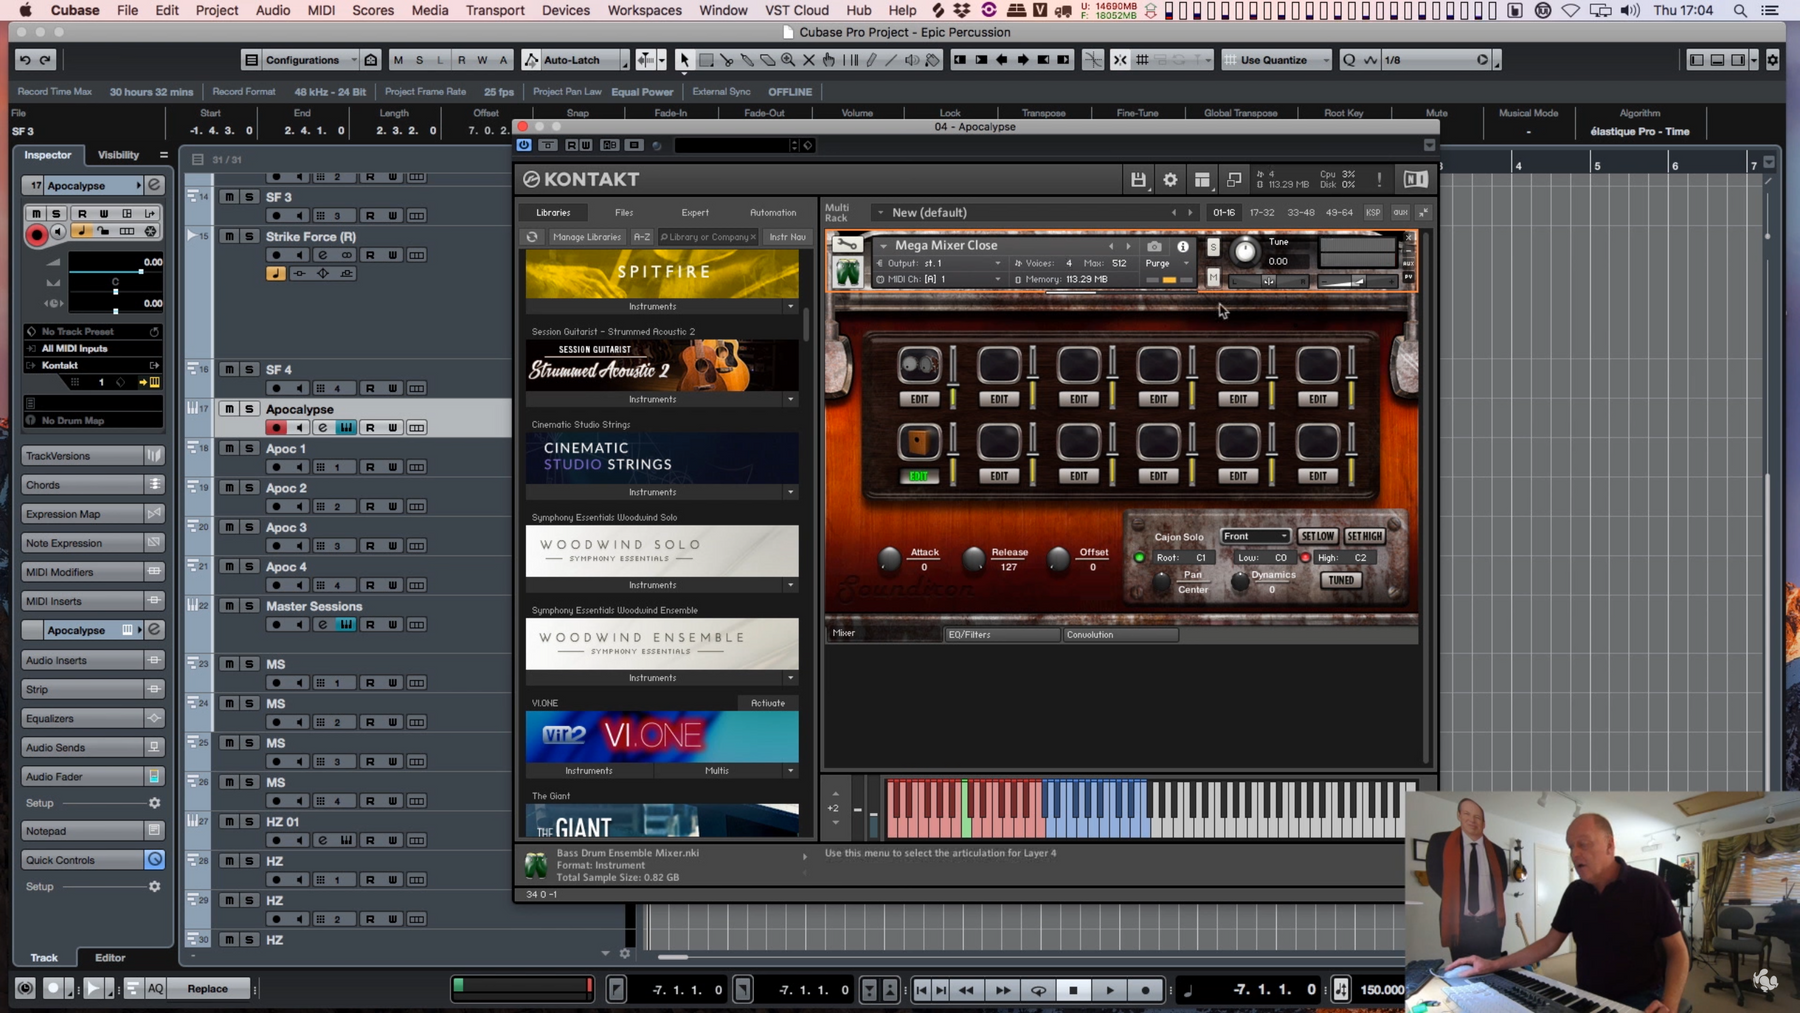Toggle record enable on Apocalypse track

276,428
